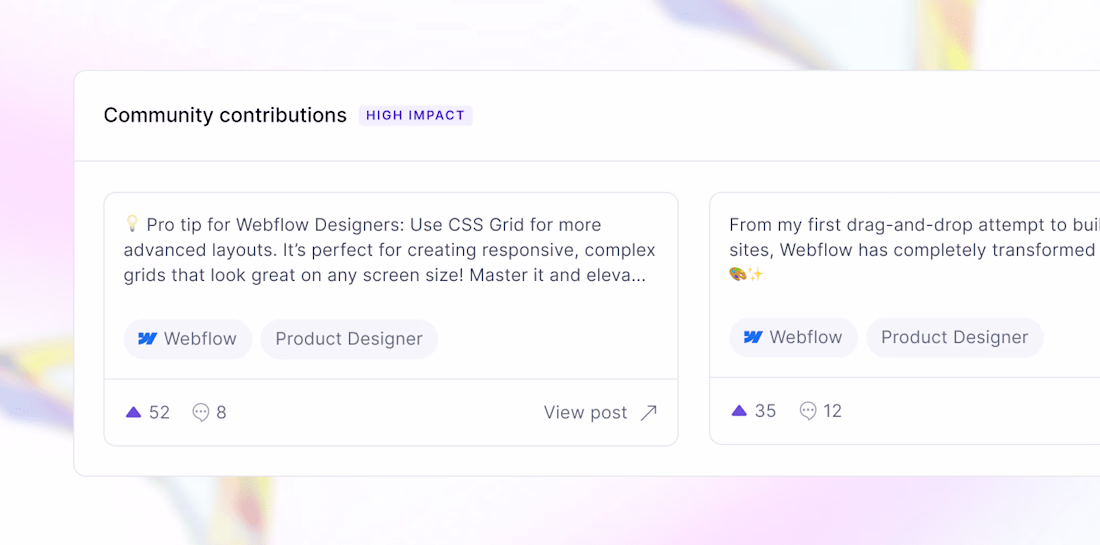The image size is (1100, 545).
Task: Click the Webflow tag on CSS Grid post
Action: coord(187,339)
